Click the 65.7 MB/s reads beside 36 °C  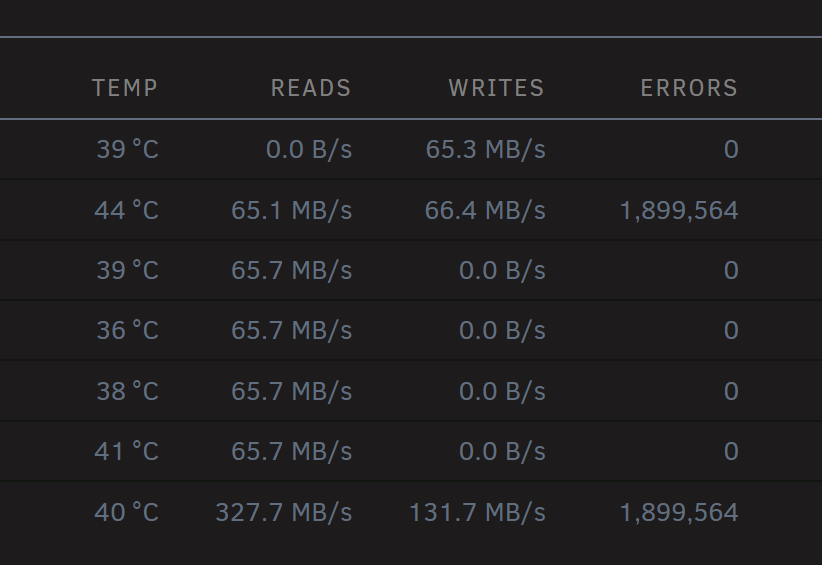point(291,330)
